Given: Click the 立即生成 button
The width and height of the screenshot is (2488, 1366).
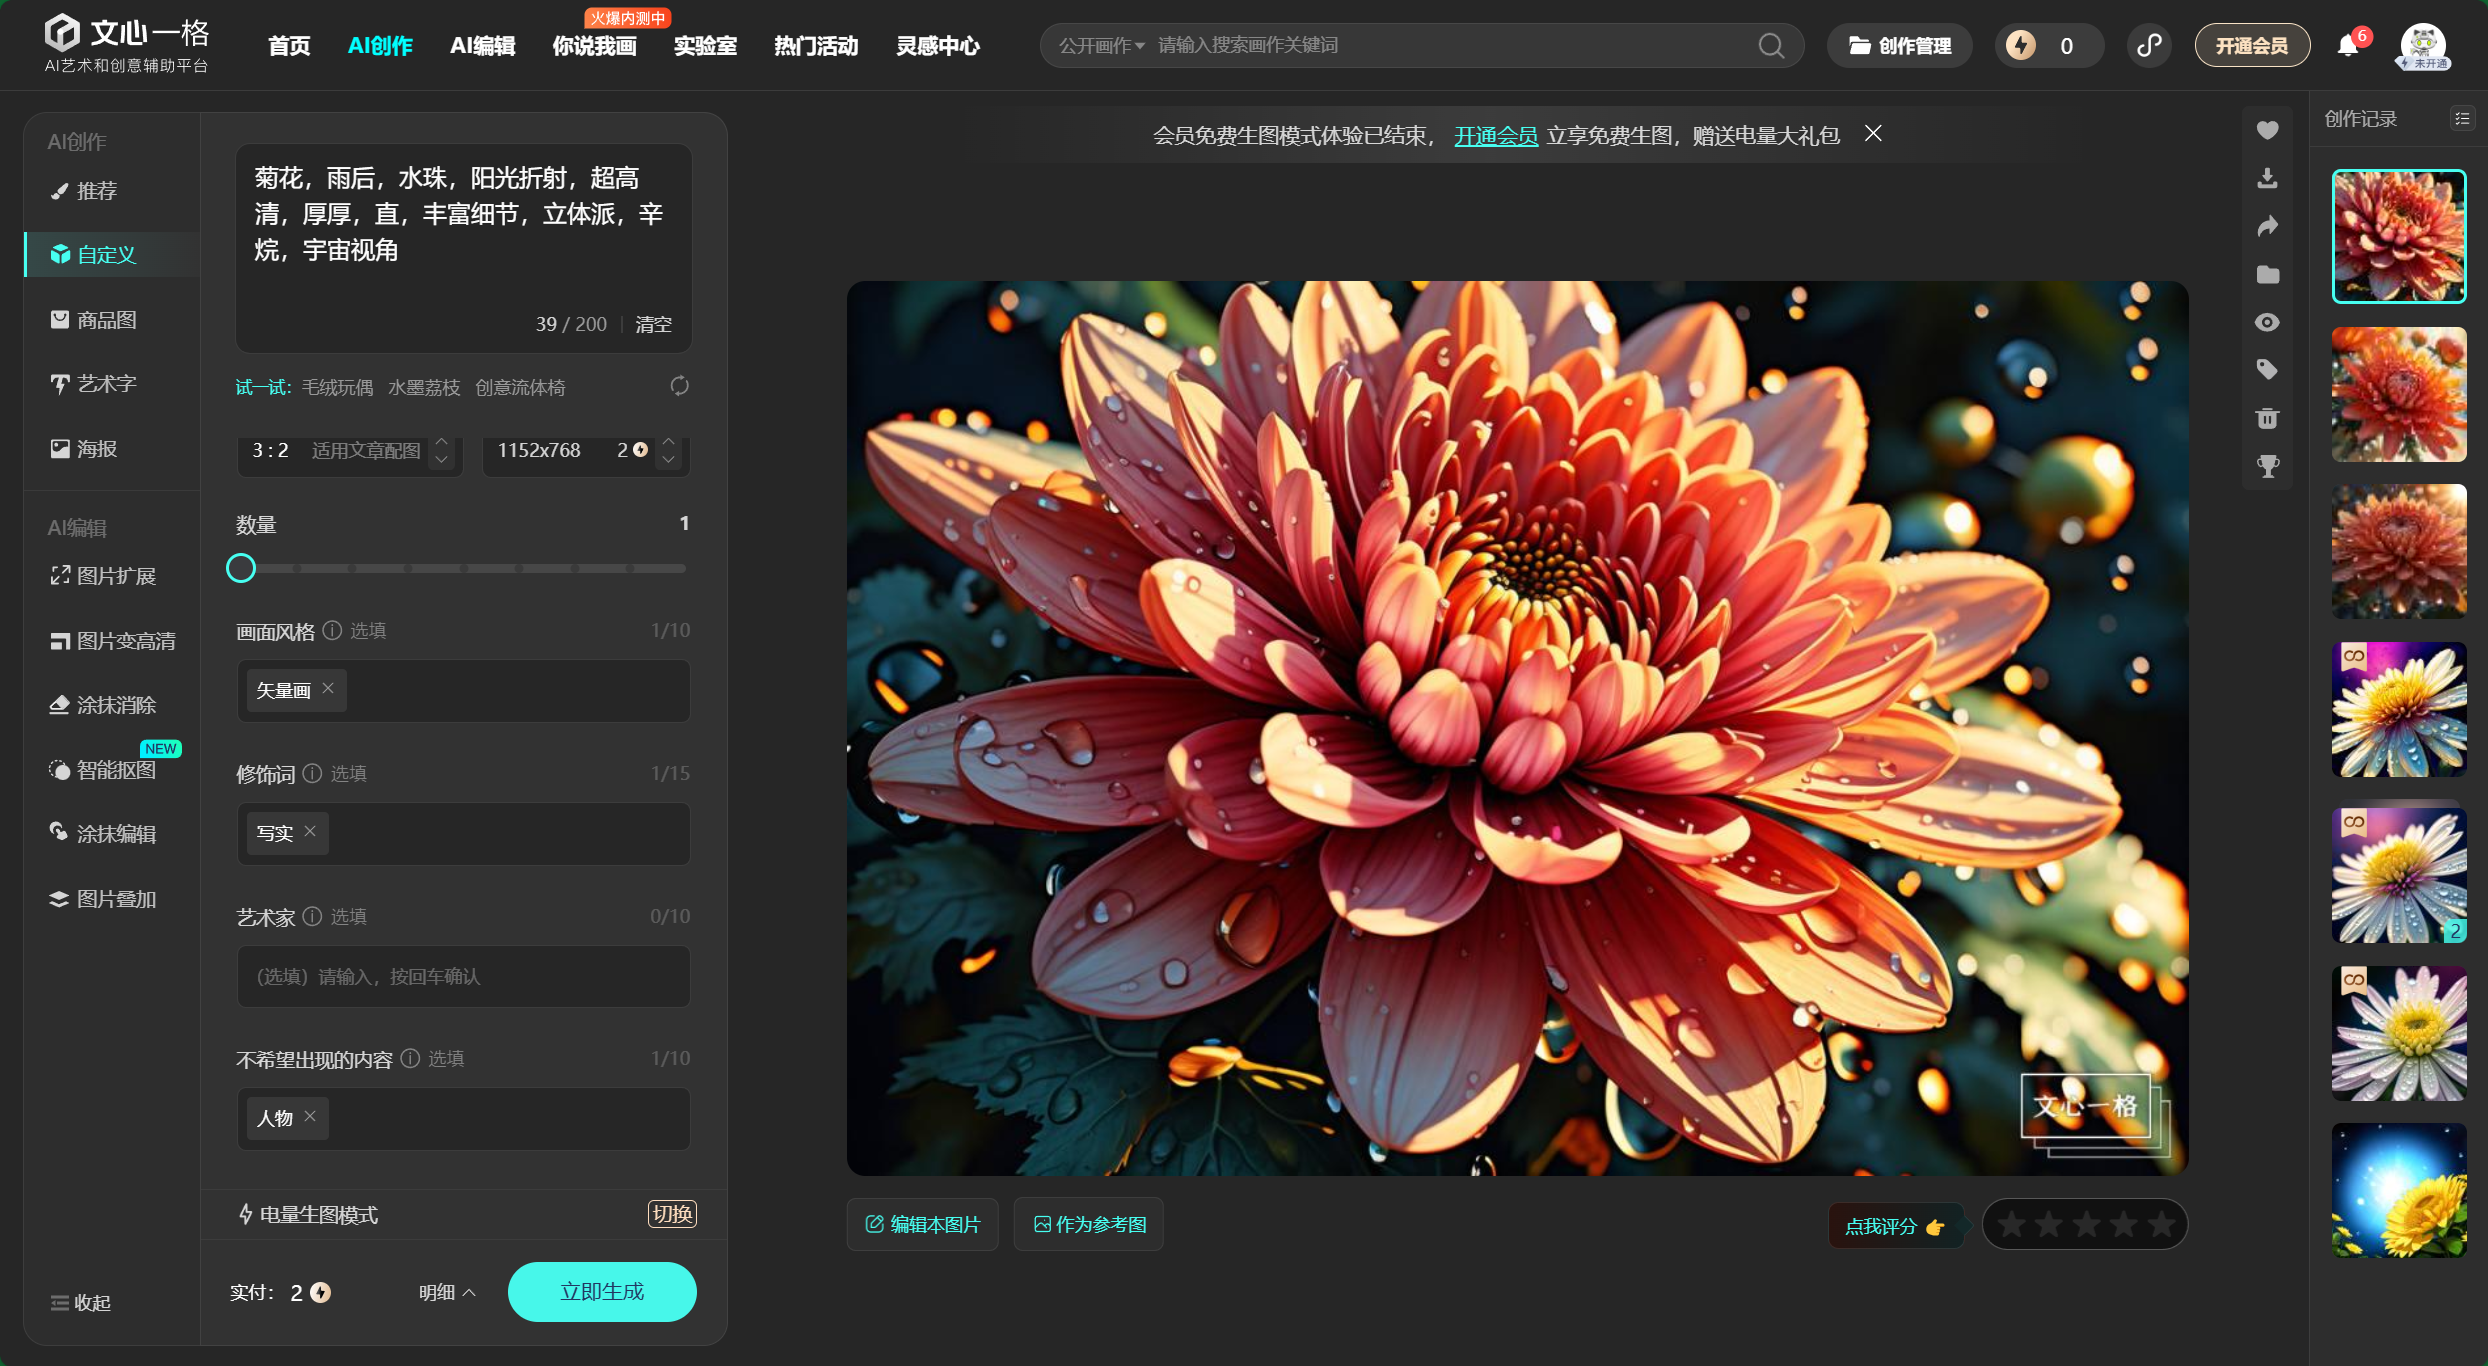Looking at the screenshot, I should pos(602,1292).
